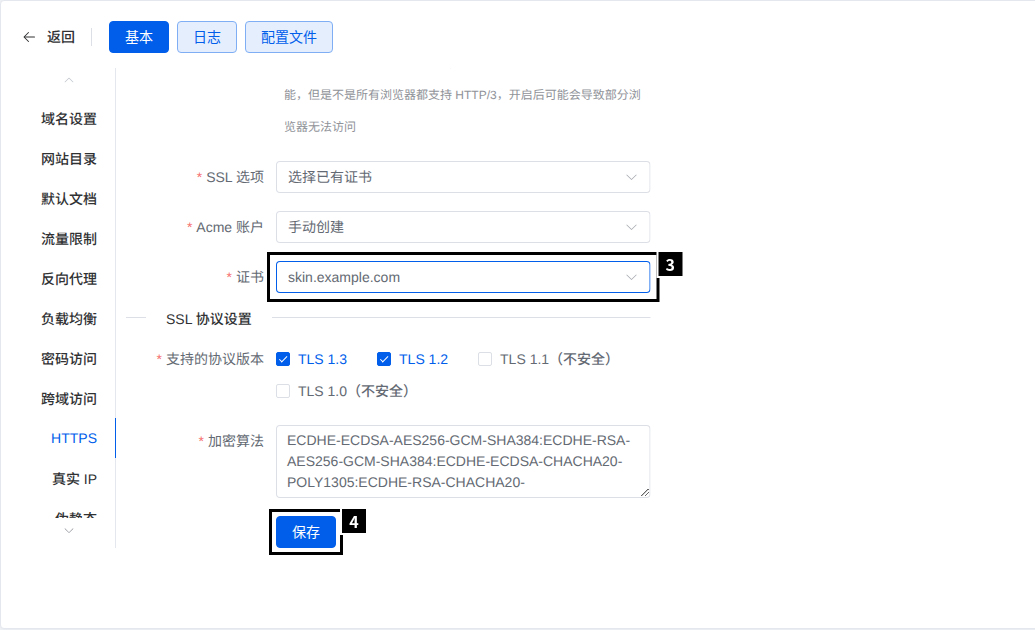Switch to the 基本 tab
1035x630 pixels.
pos(139,37)
